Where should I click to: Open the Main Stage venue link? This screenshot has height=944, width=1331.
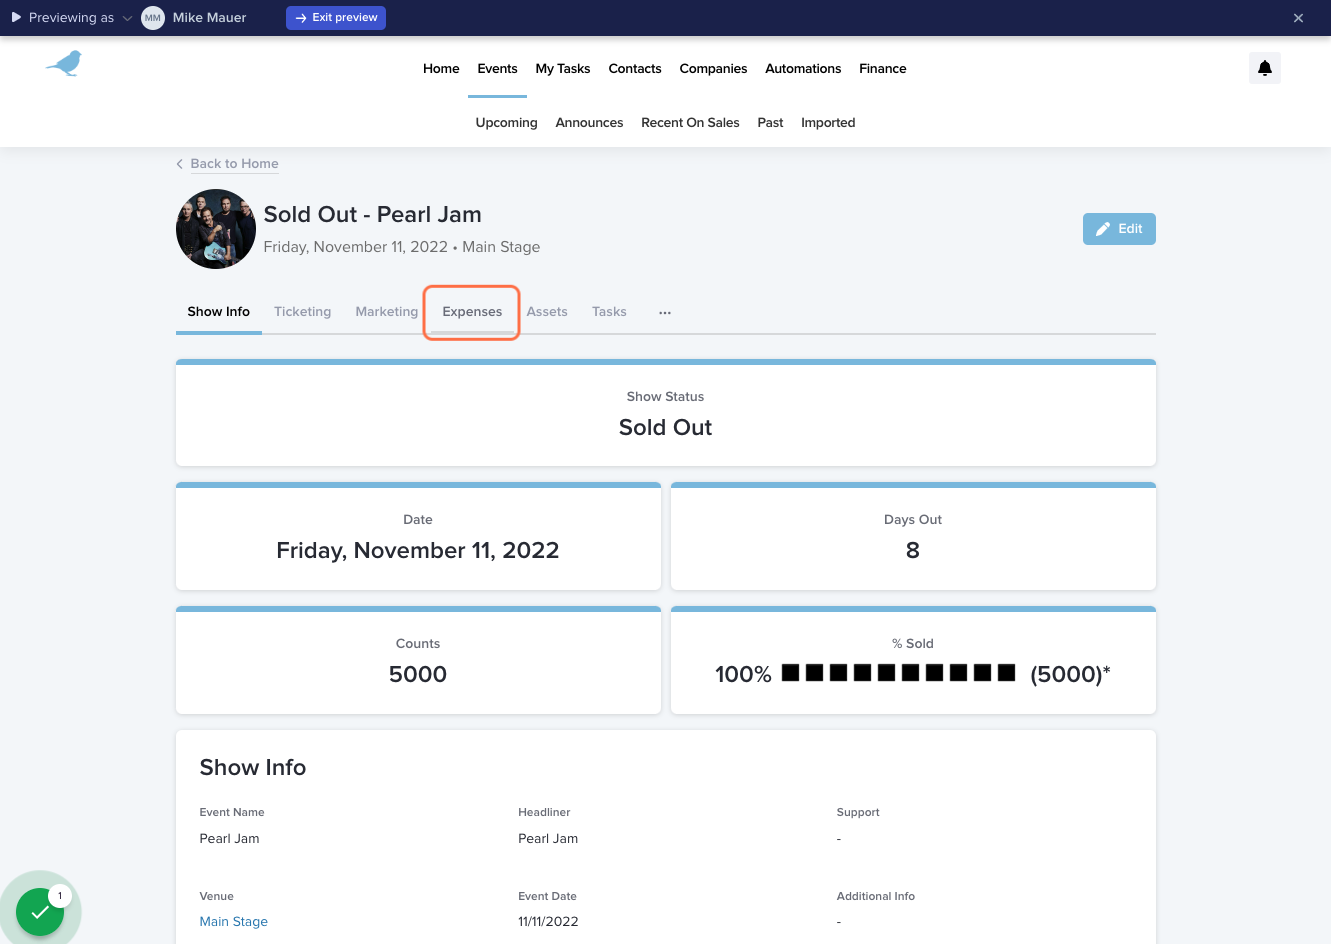234,922
